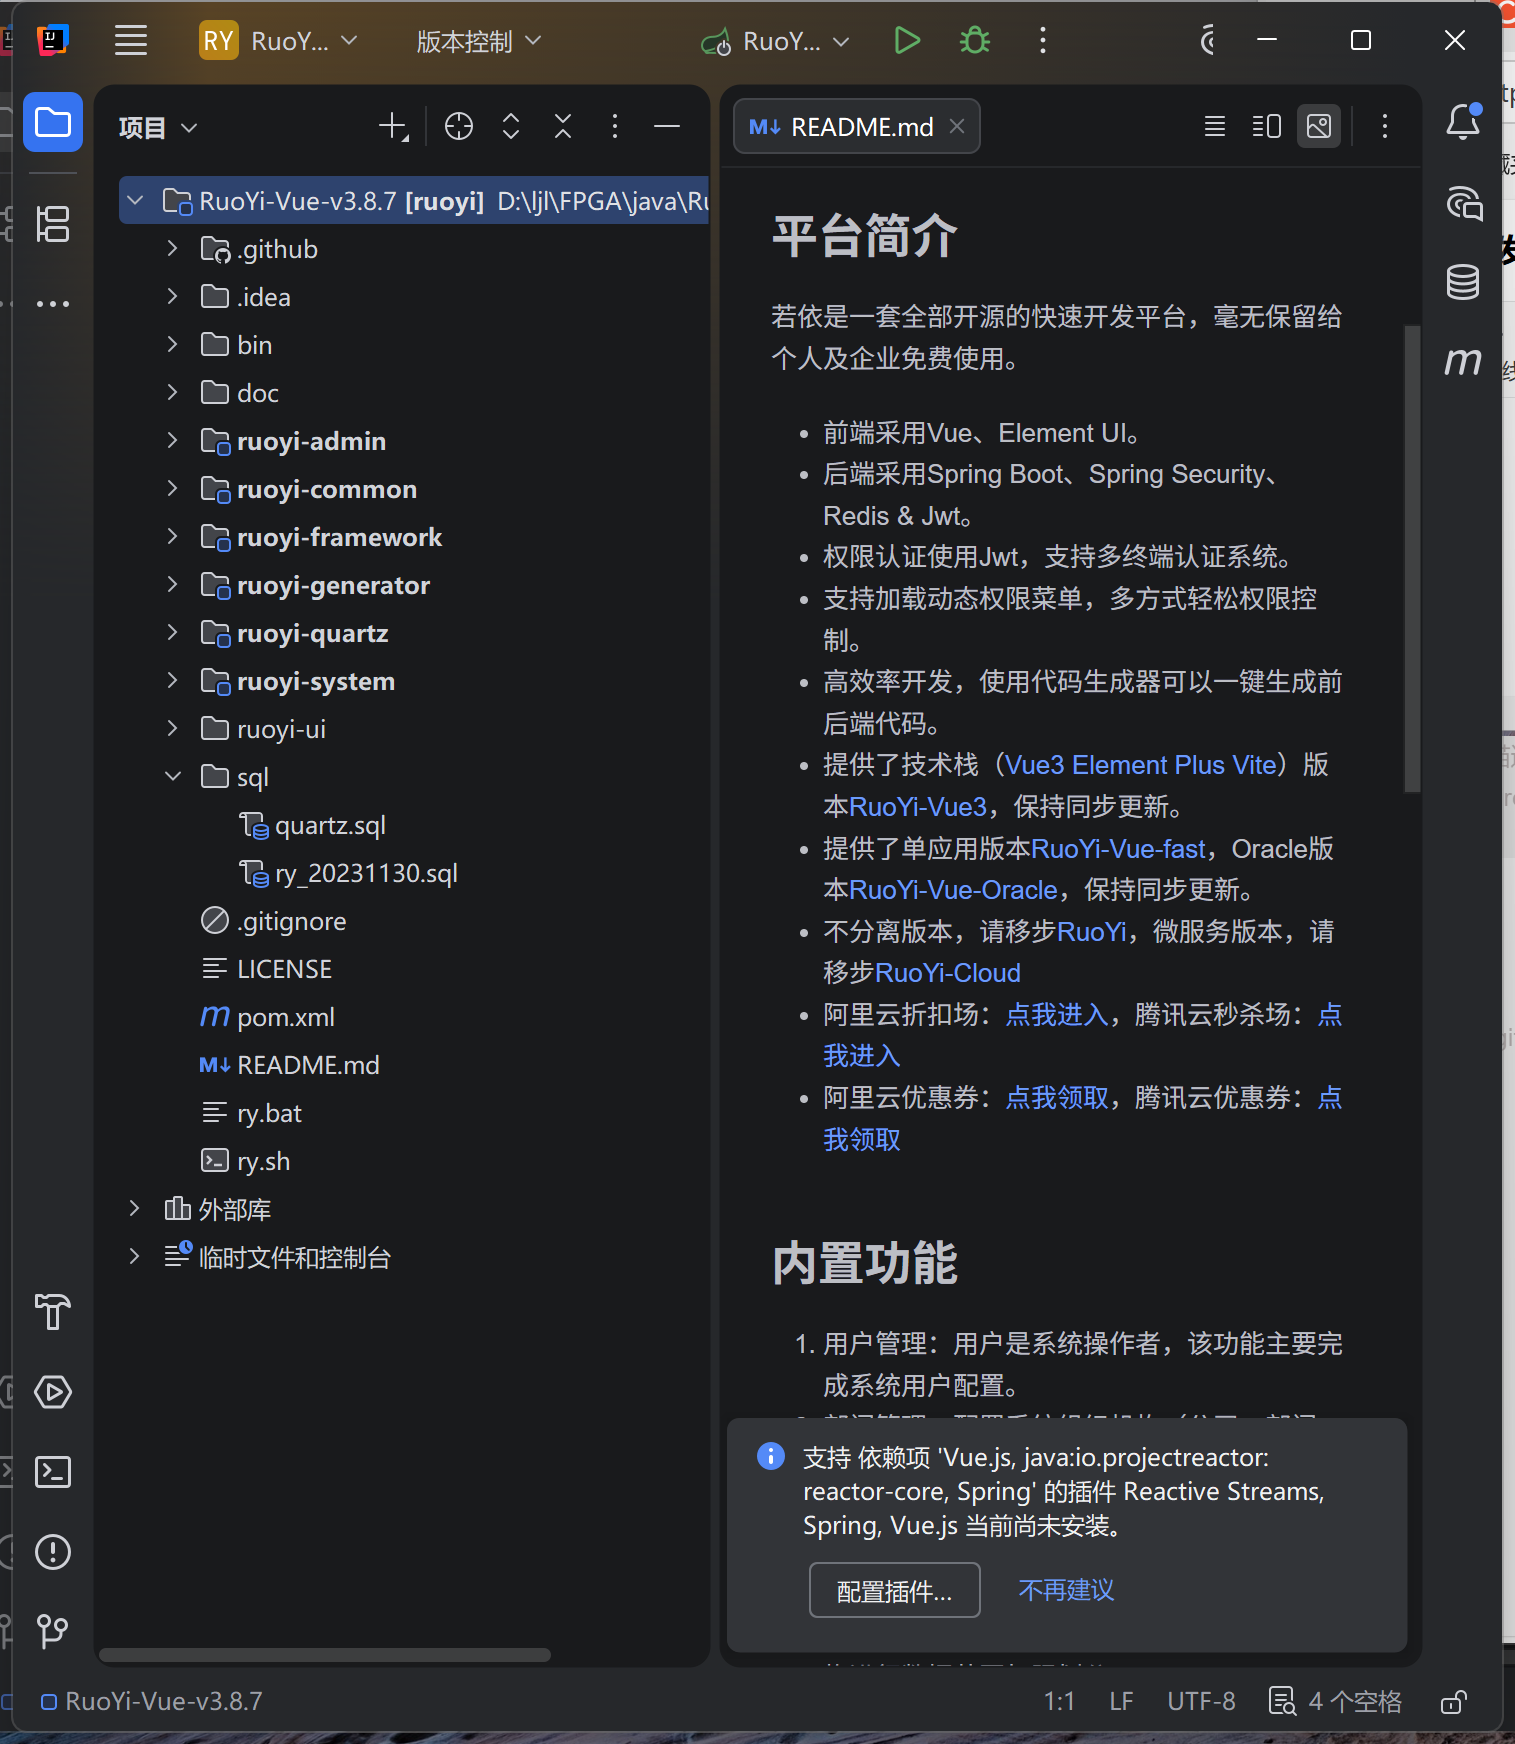Open project panel options menu

click(x=615, y=127)
